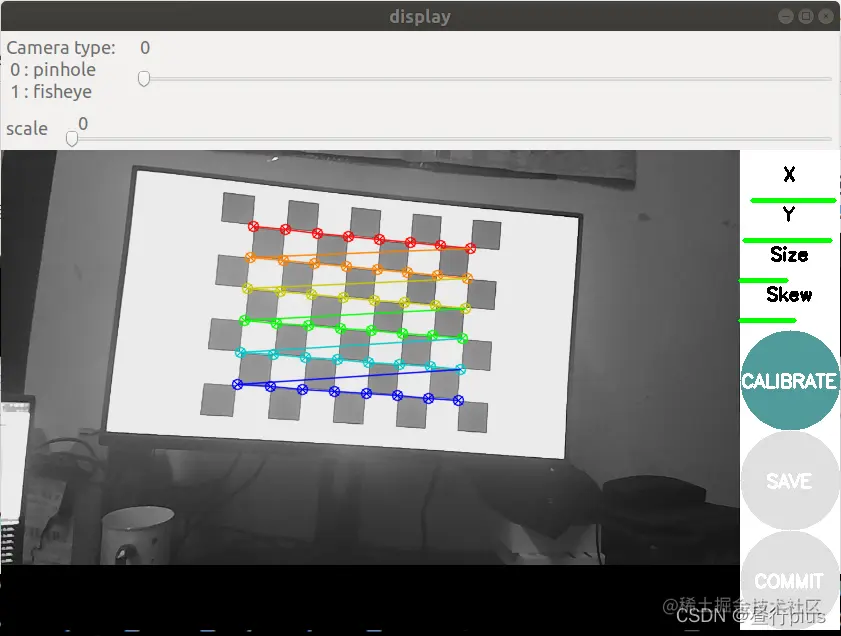The width and height of the screenshot is (841, 636).
Task: Click the Camera type slider handle
Action: [144, 79]
